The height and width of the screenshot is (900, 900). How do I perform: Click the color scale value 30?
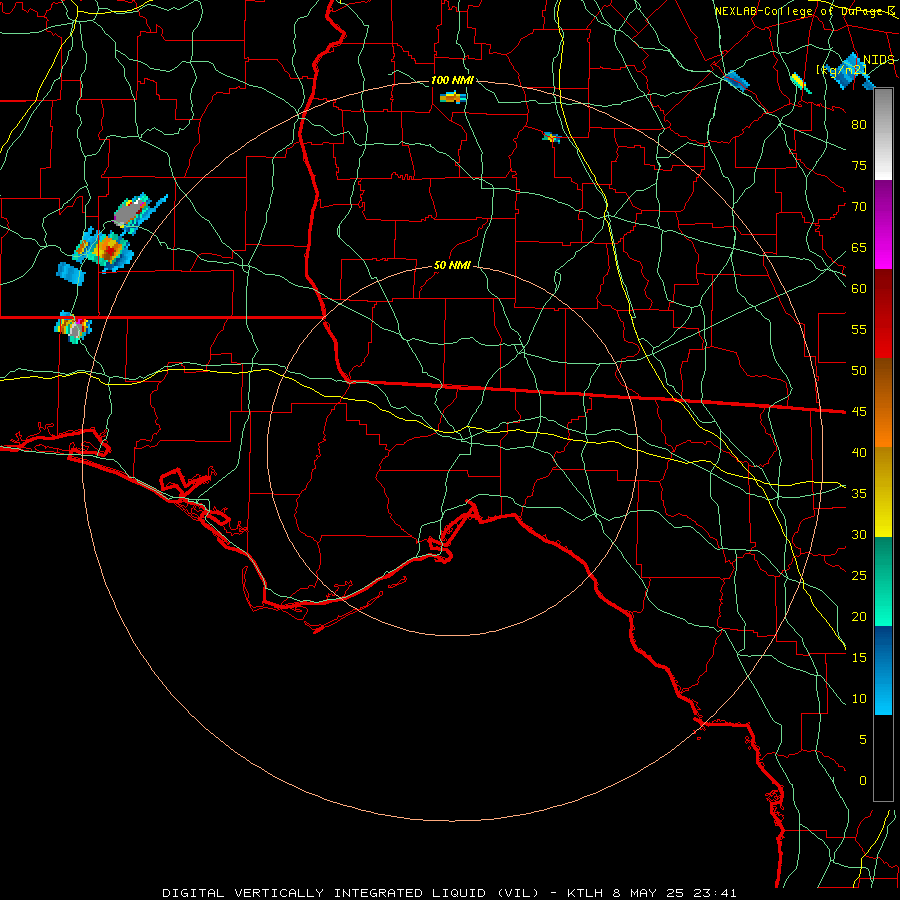tap(859, 534)
